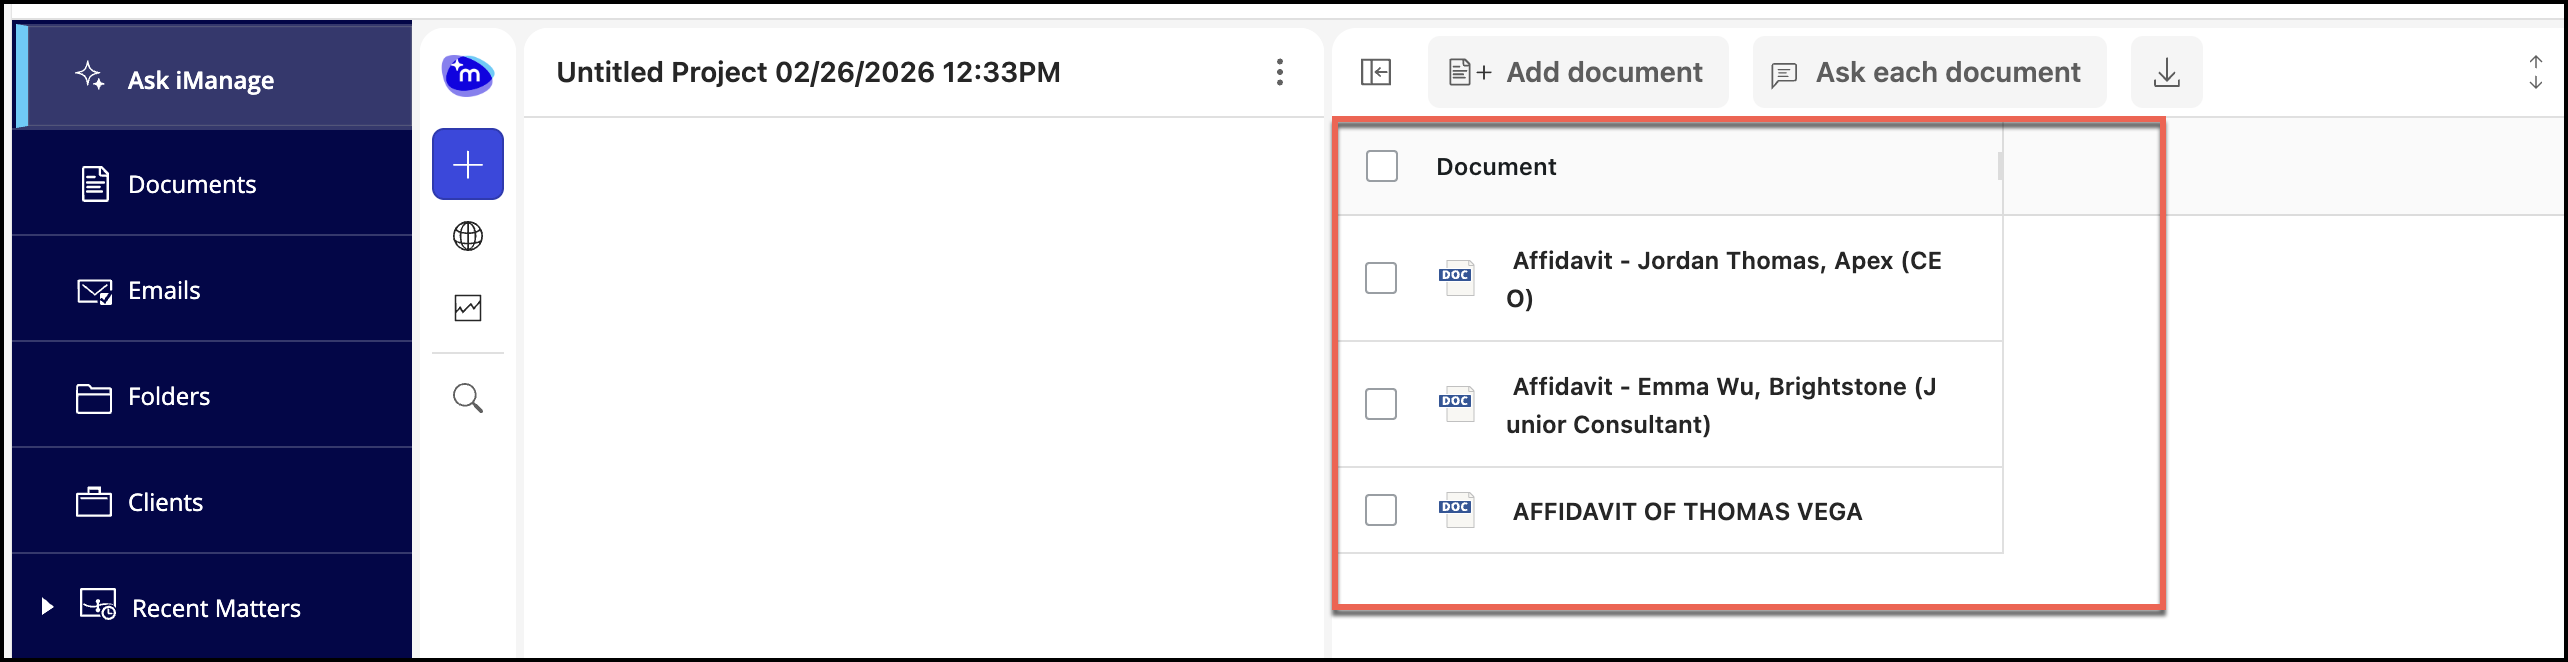
Task: Click the iManage logo icon
Action: tap(468, 75)
